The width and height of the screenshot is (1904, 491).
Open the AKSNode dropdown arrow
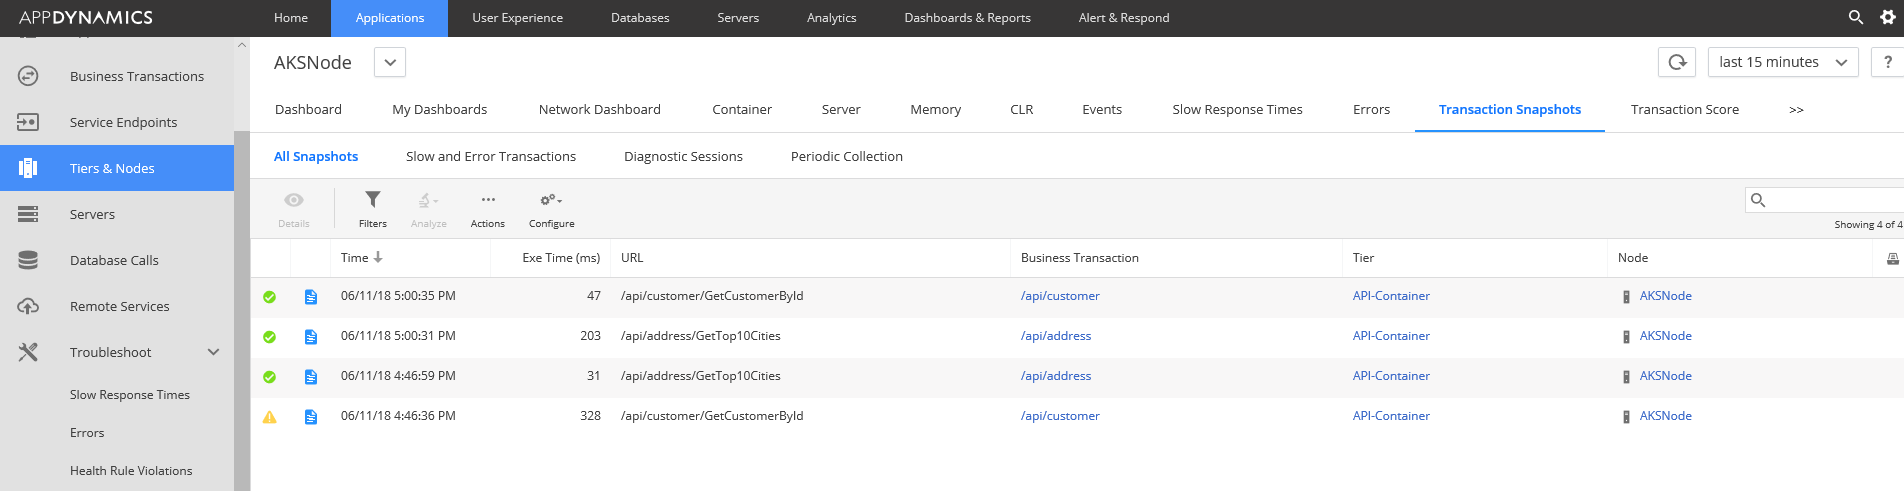click(390, 62)
